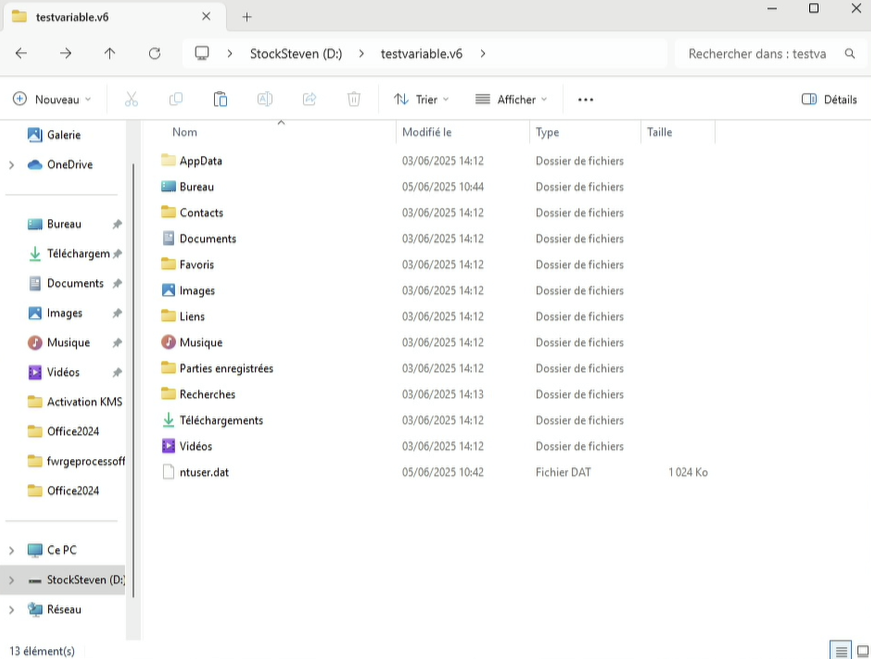
Task: Sort by the Type column header
Action: tap(547, 132)
